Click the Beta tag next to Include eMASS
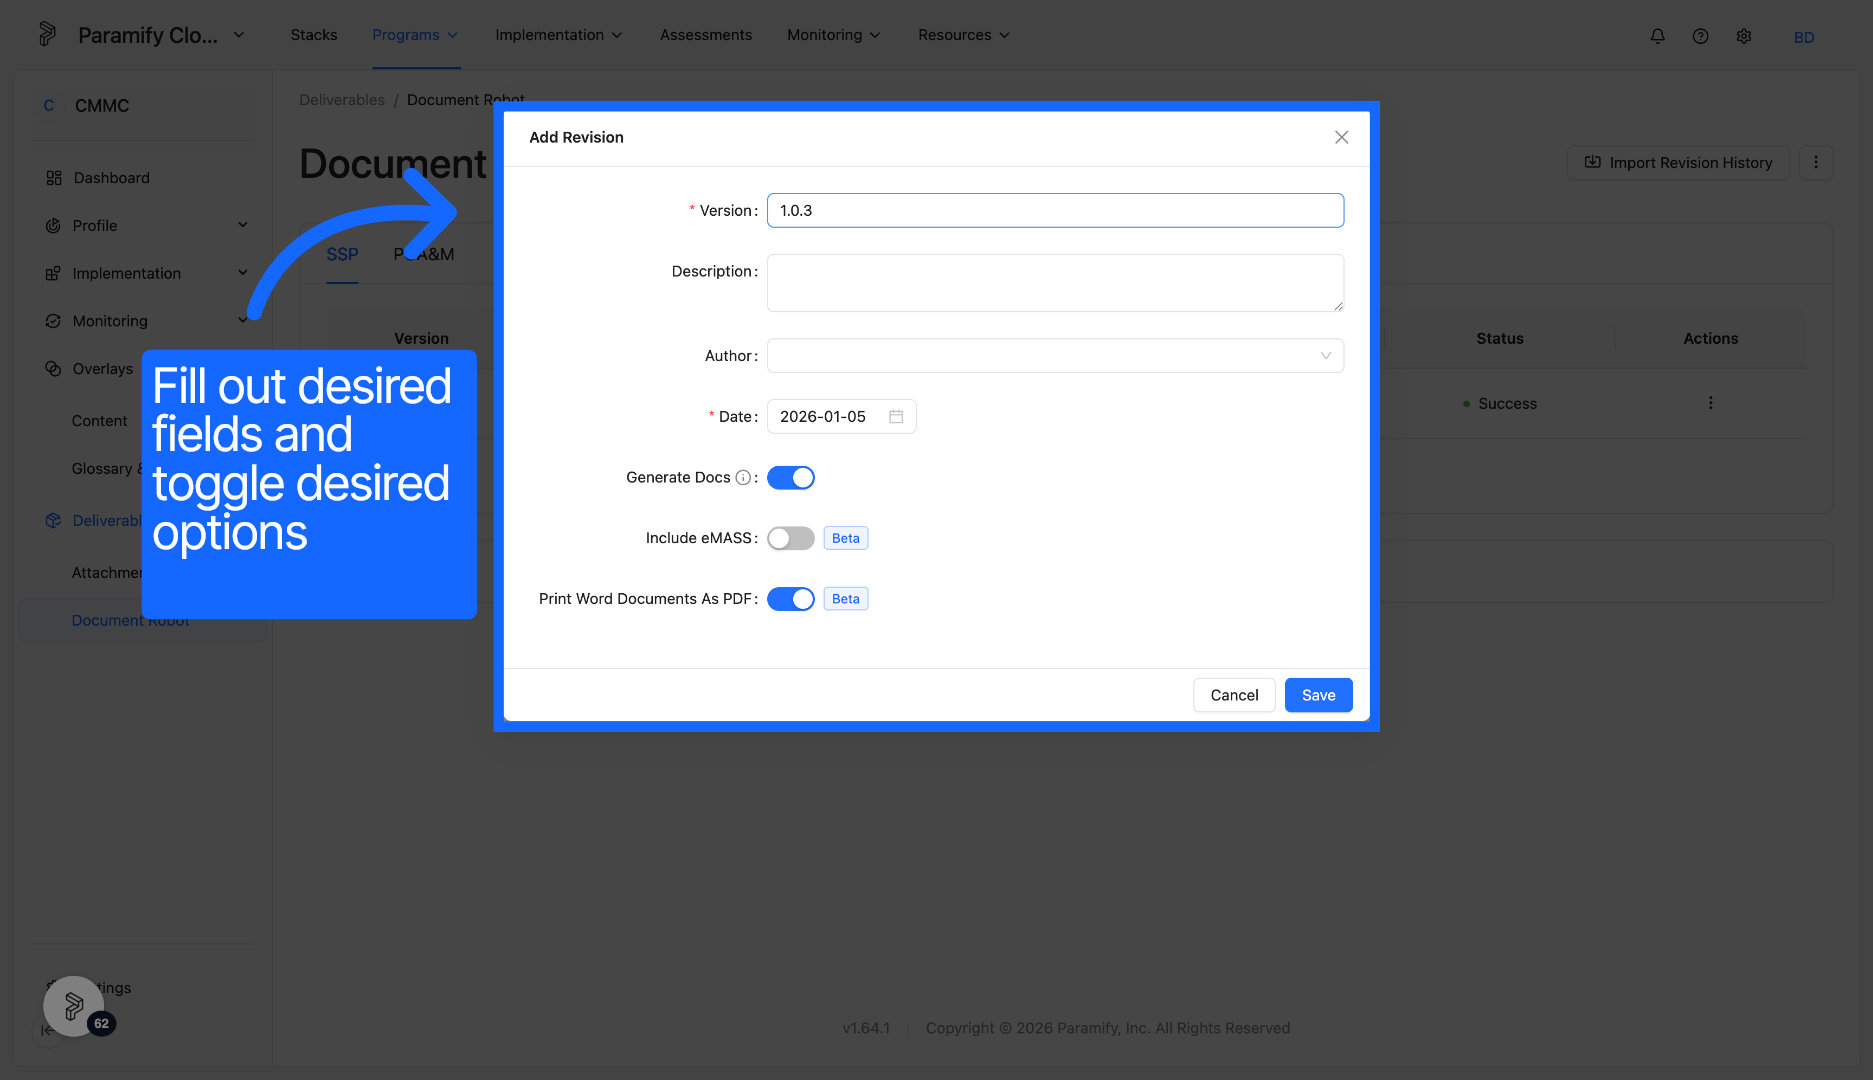 coord(845,539)
